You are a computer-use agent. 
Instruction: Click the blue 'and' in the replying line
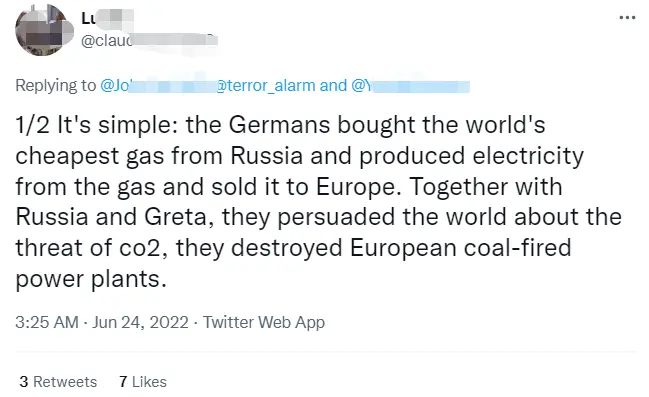point(333,85)
